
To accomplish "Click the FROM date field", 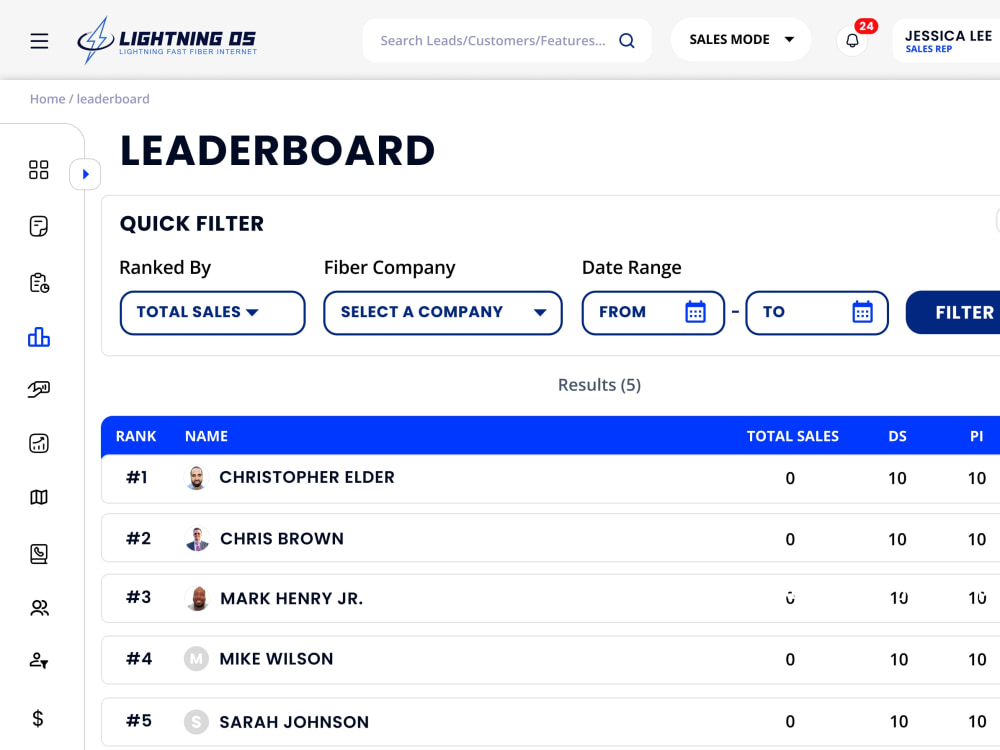I will tap(653, 312).
